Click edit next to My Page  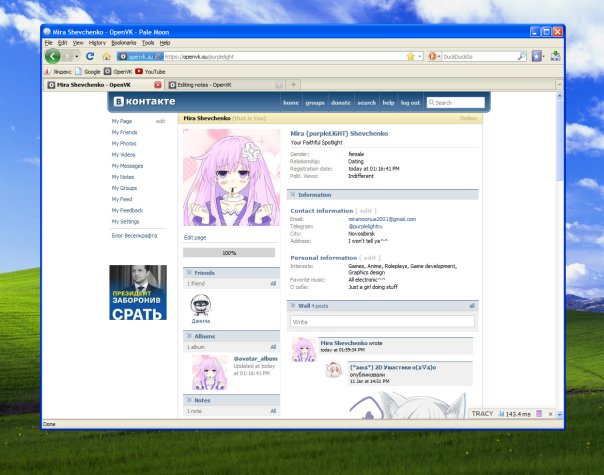[160, 121]
